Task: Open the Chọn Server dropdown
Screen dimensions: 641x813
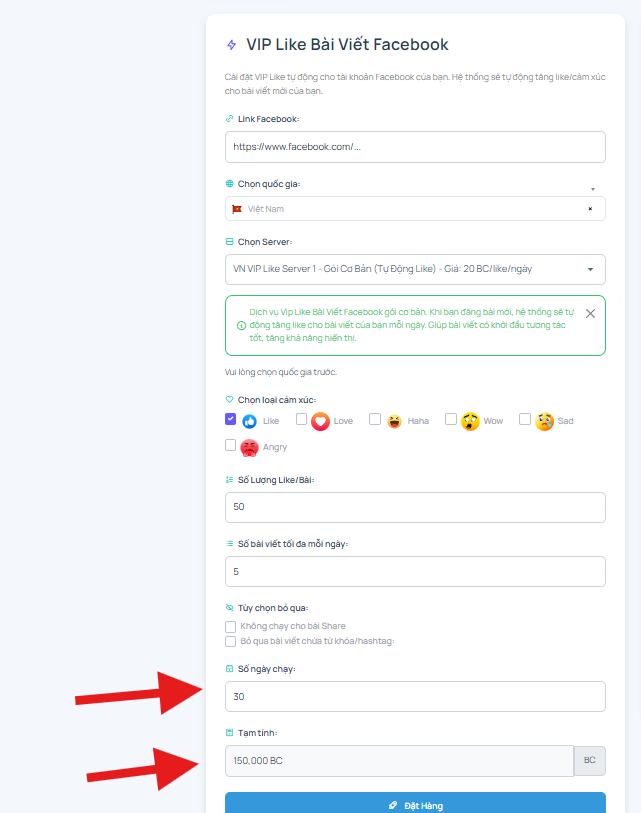Action: (415, 269)
